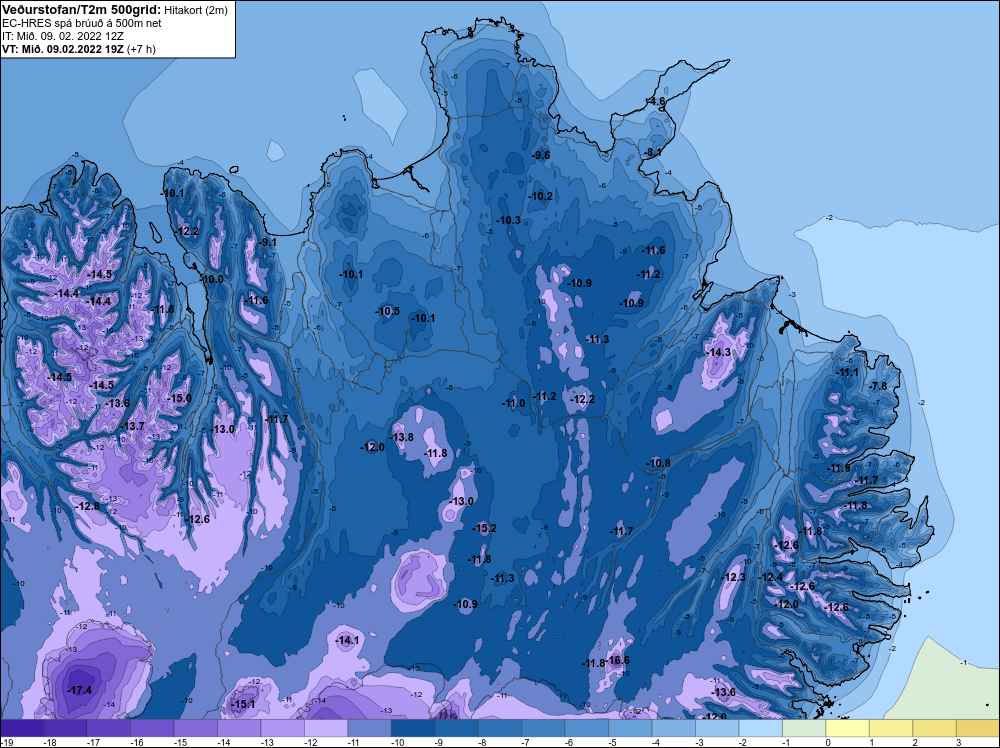Select the -13.8 temperature label
The image size is (1000, 748).
tap(401, 437)
